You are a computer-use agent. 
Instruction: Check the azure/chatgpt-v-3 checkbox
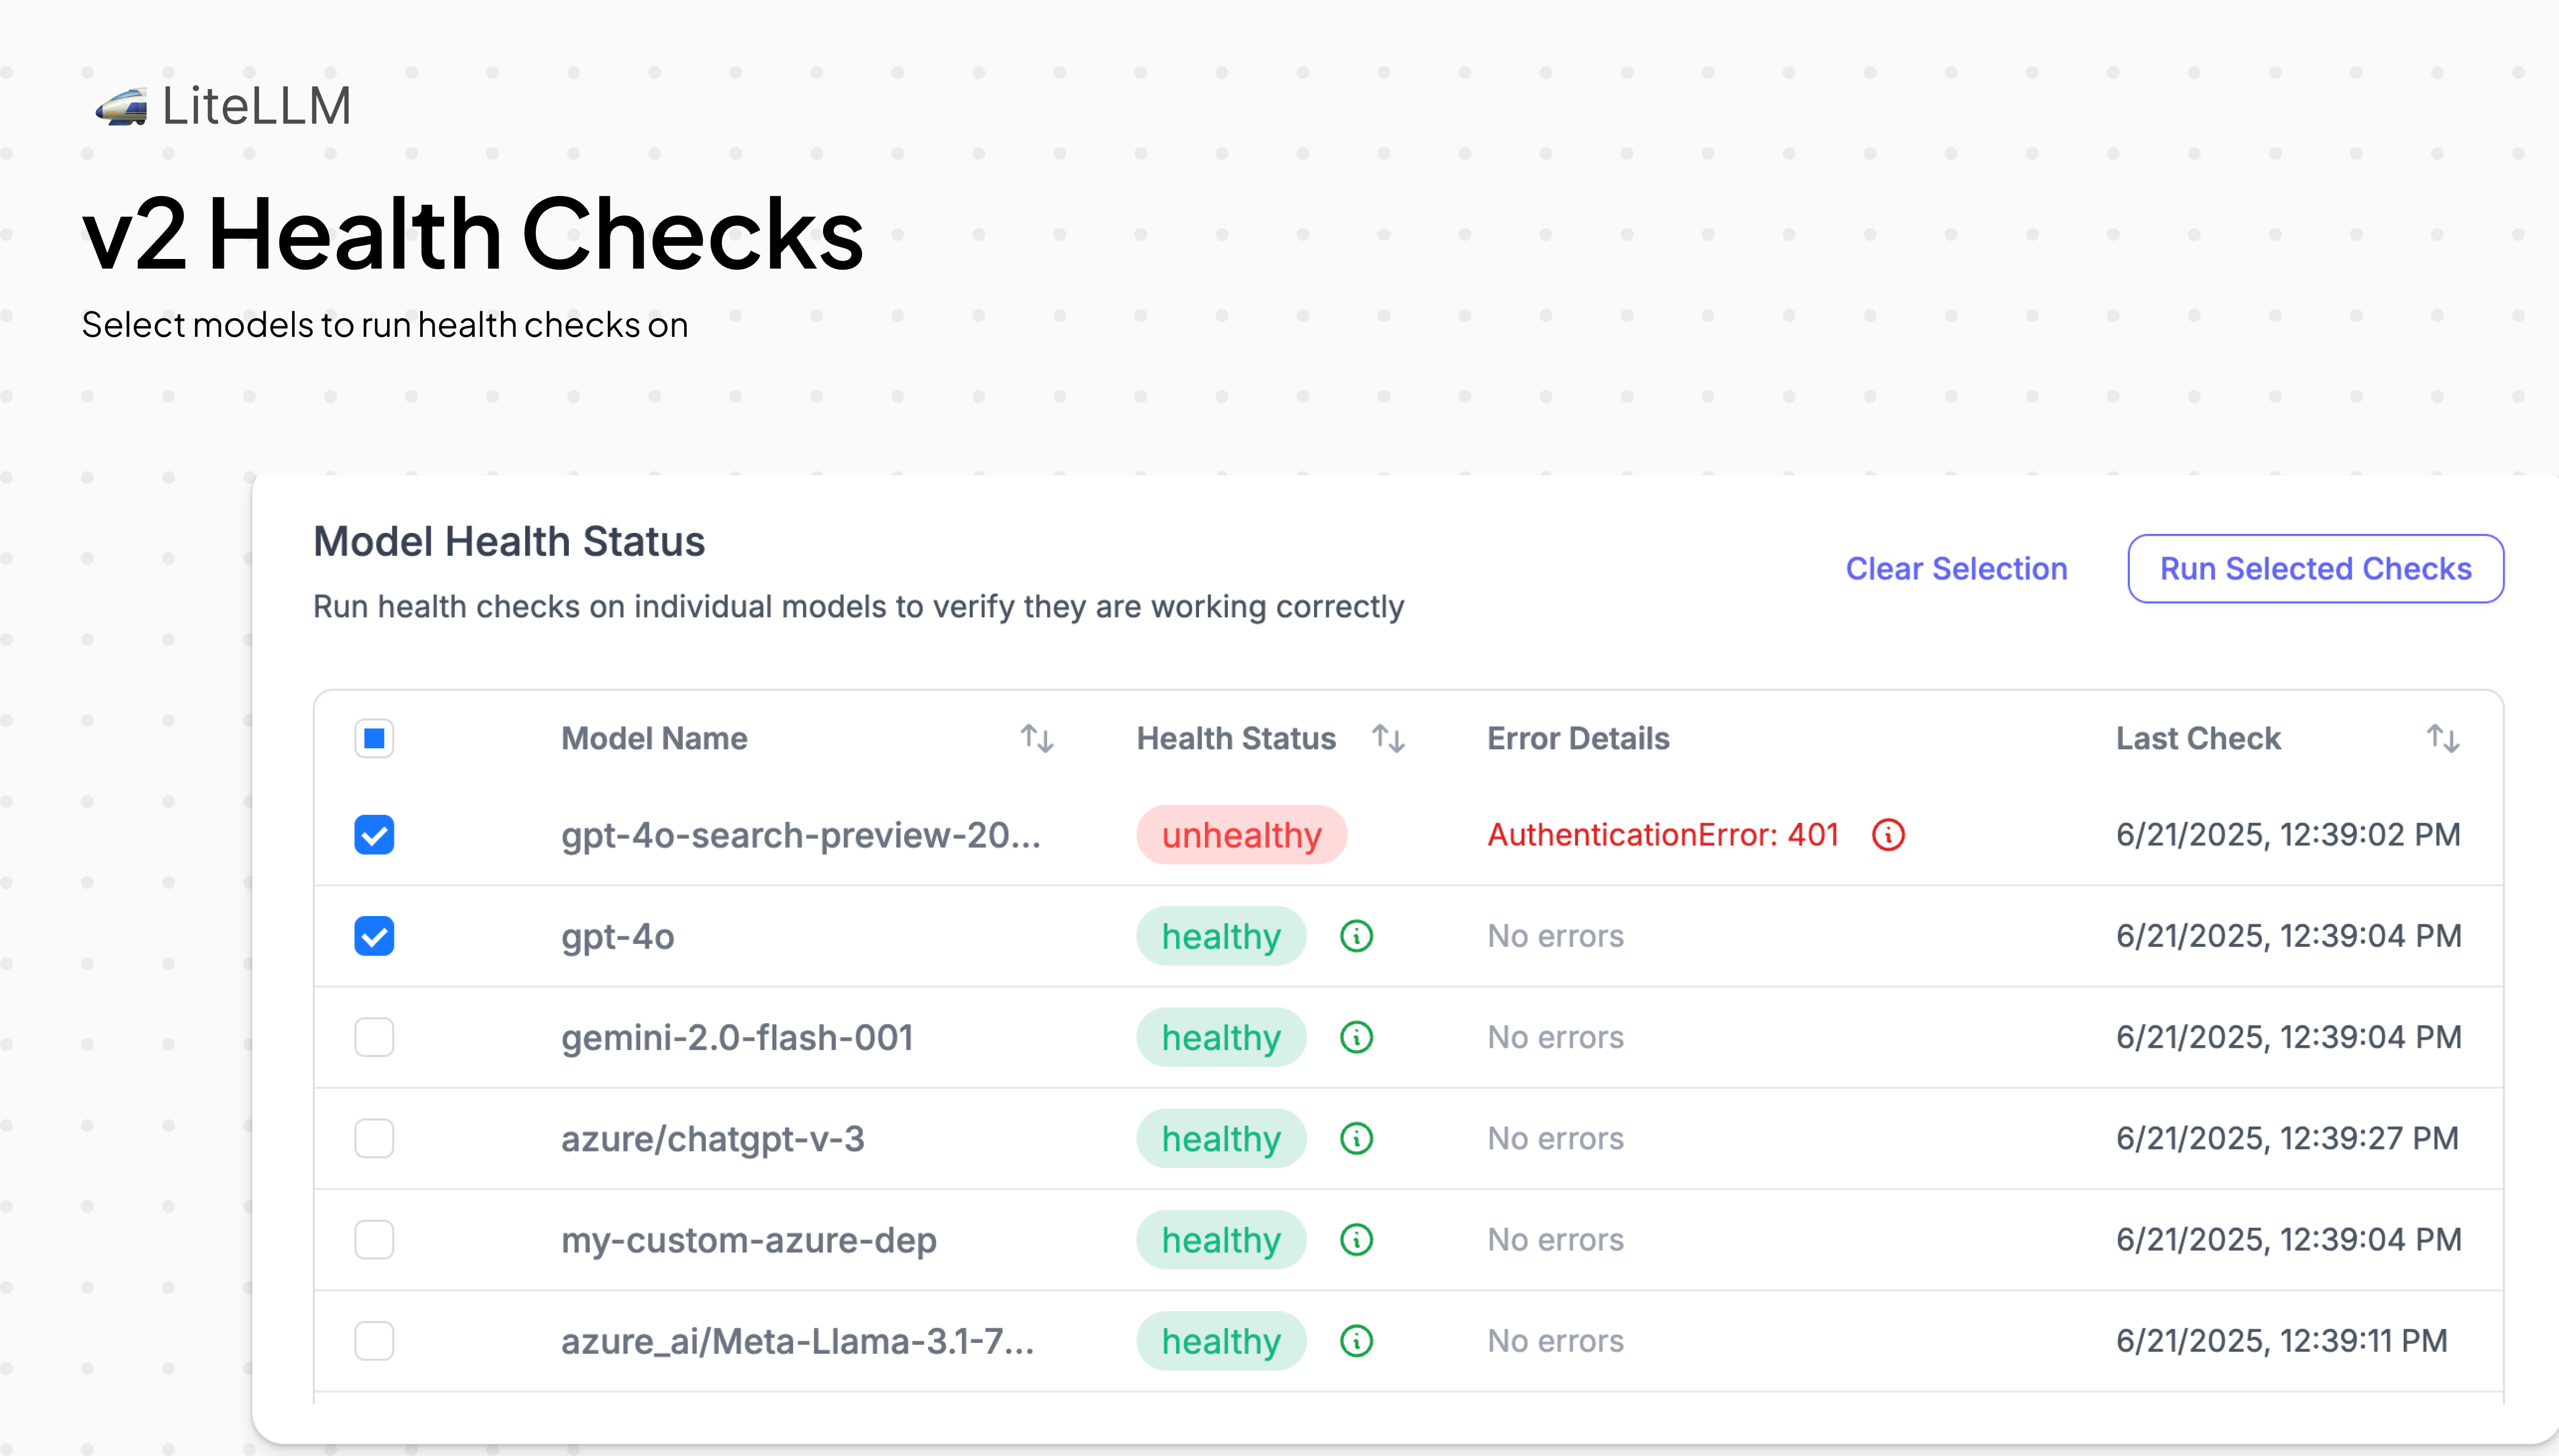coord(374,1138)
